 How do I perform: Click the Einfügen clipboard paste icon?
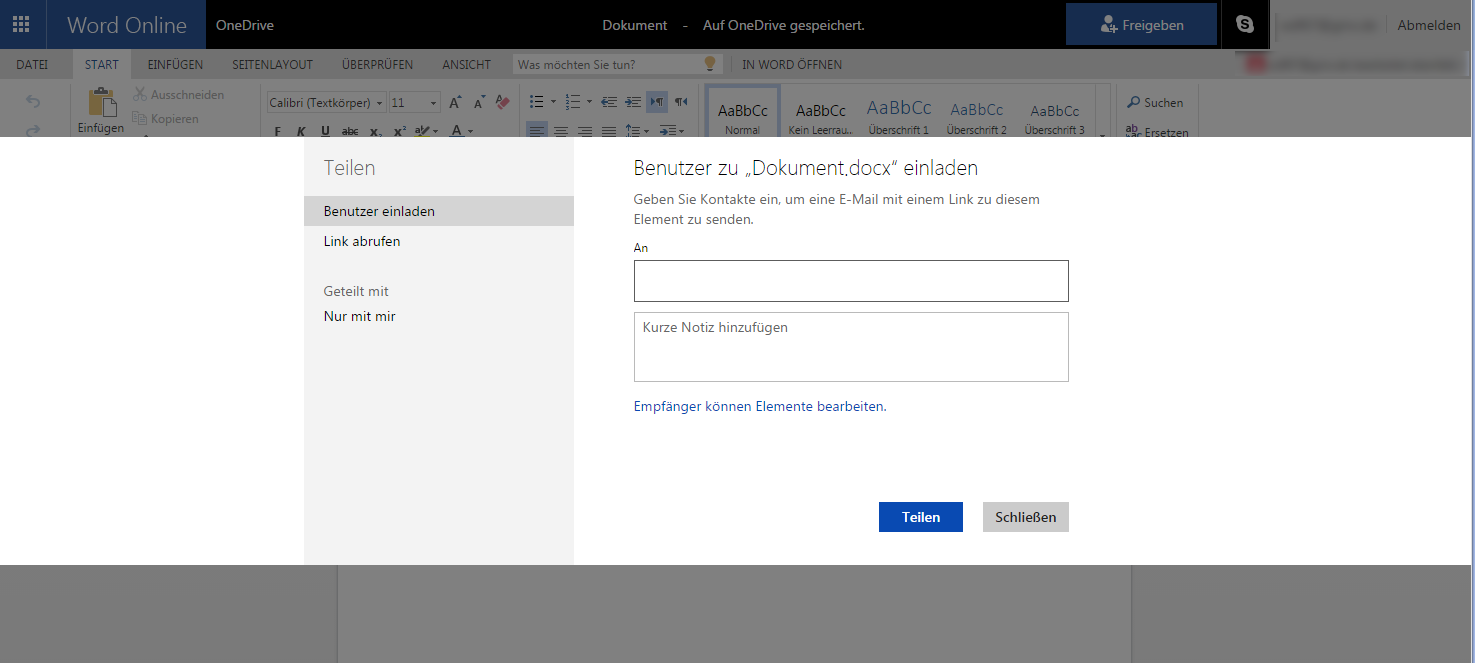click(x=101, y=103)
